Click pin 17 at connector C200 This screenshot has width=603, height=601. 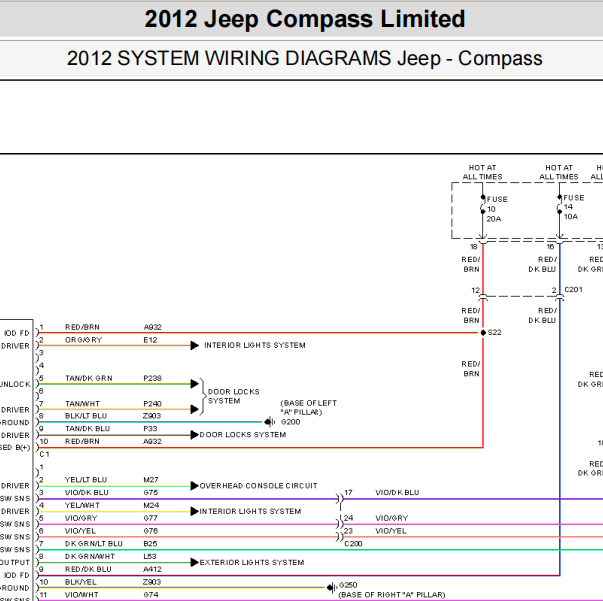point(348,493)
